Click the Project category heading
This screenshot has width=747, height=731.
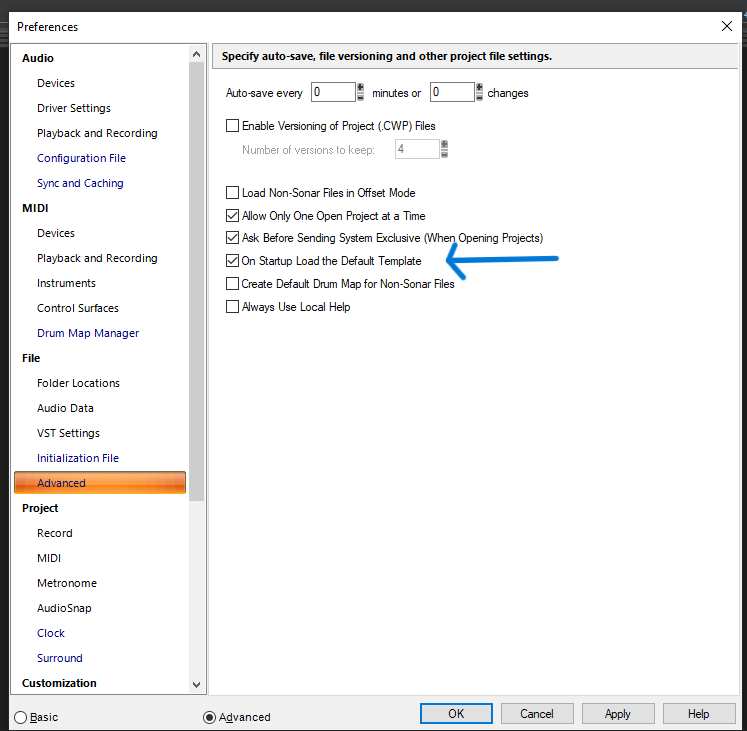[x=40, y=508]
